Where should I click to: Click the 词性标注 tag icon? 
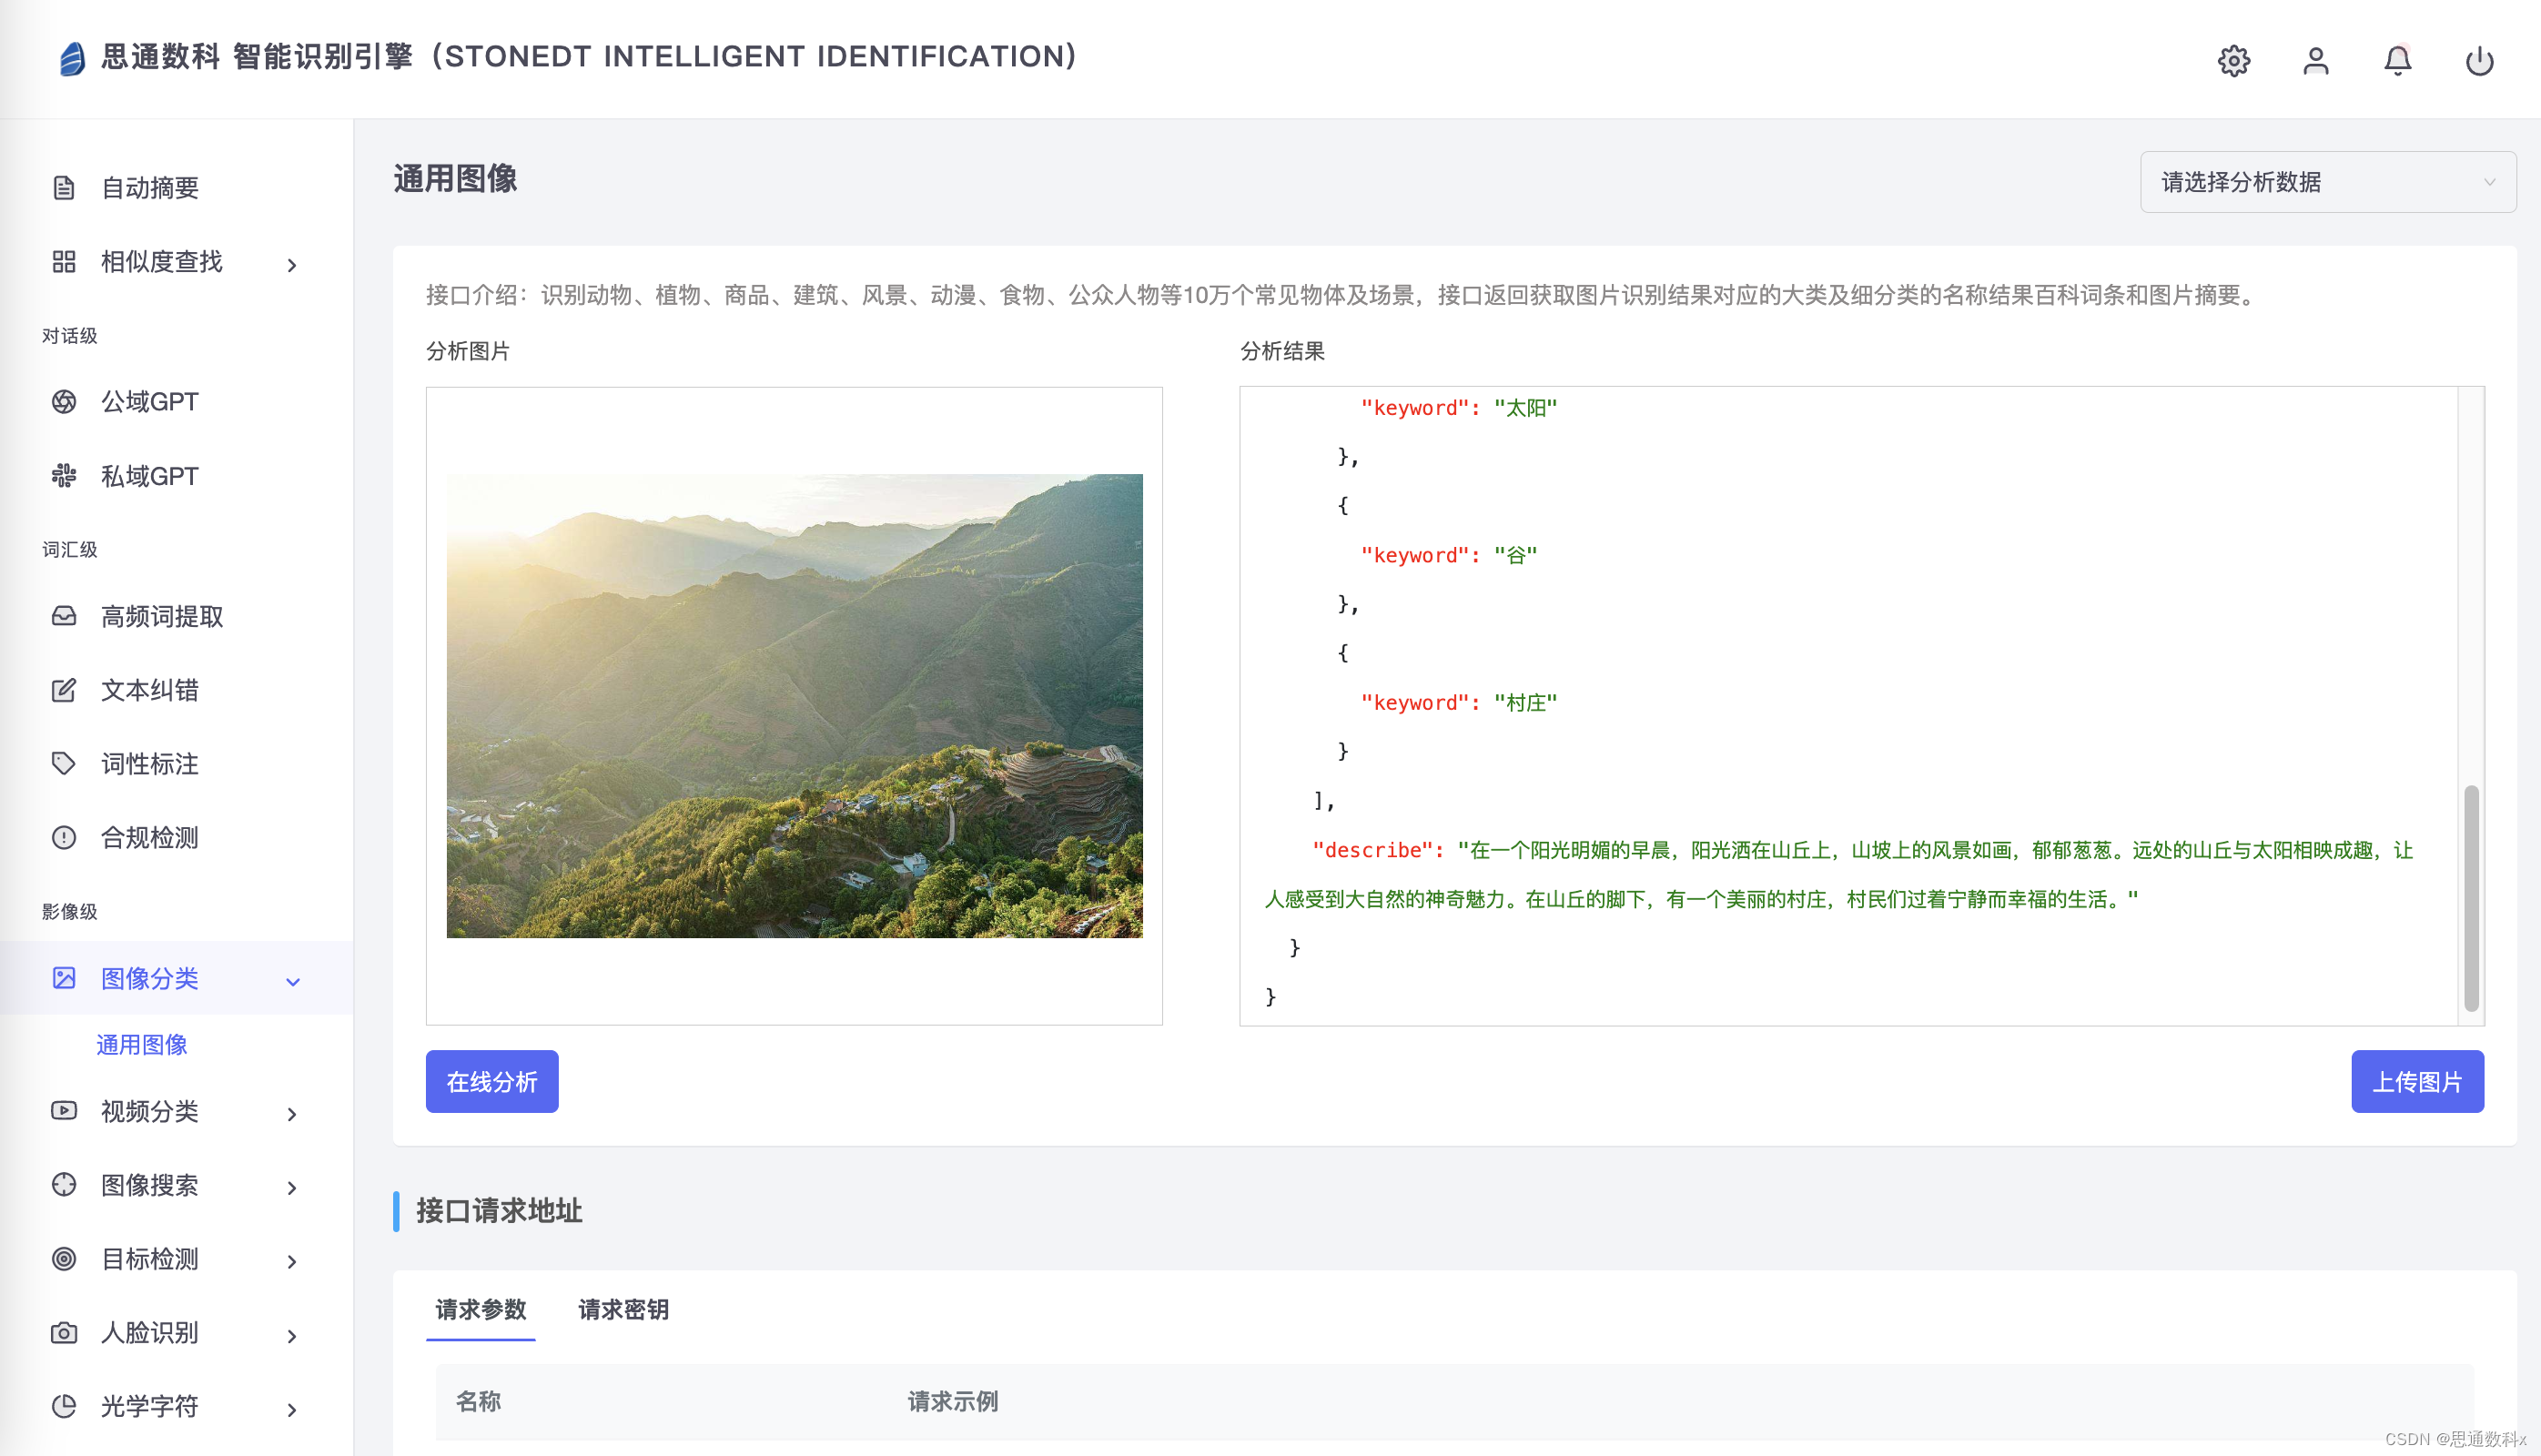coord(64,764)
